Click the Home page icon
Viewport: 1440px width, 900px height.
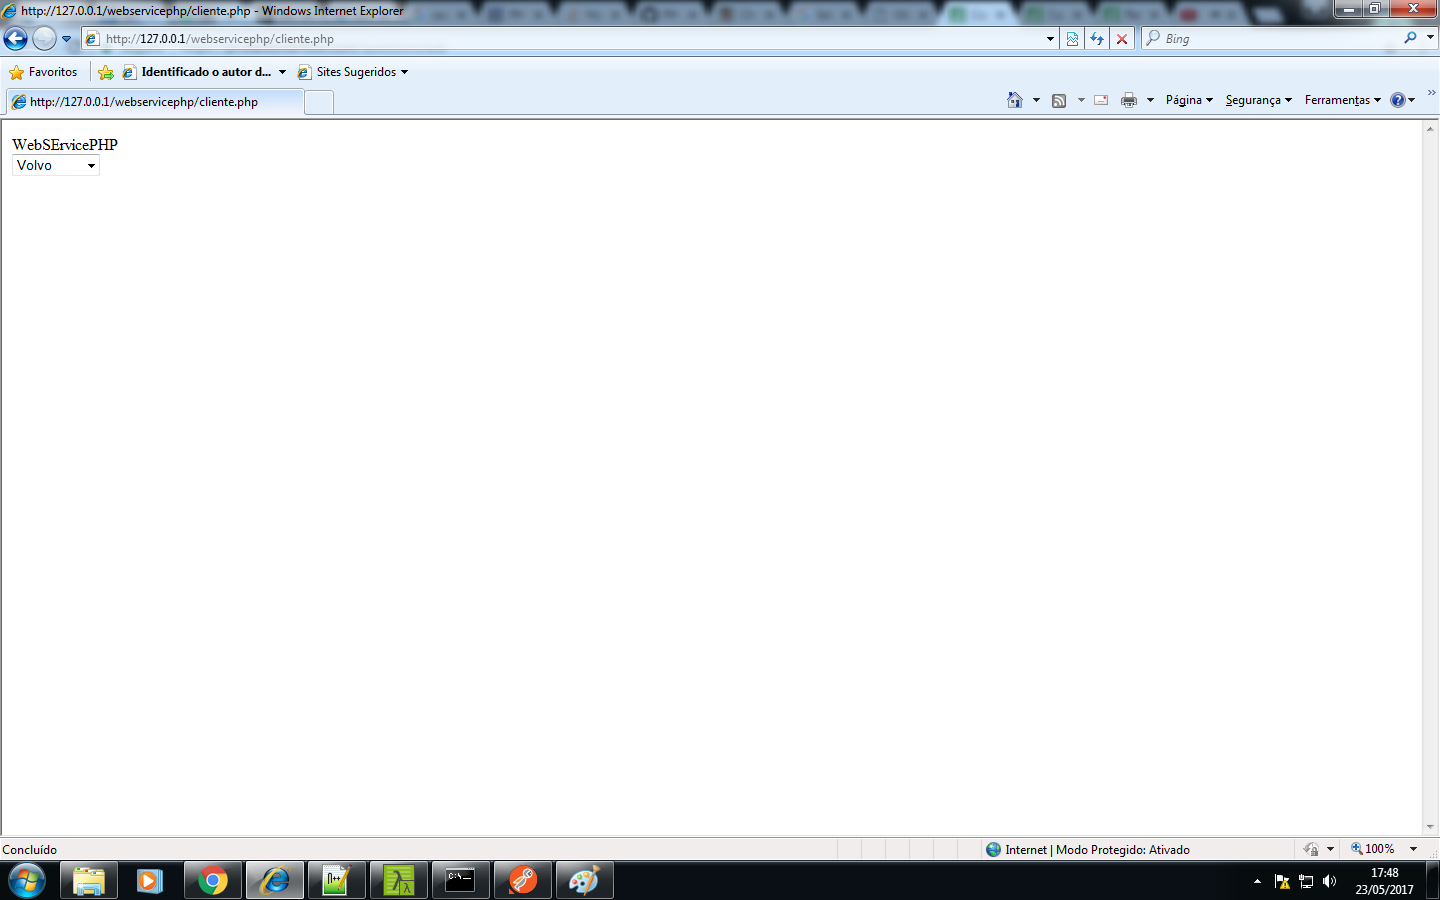(x=1015, y=100)
